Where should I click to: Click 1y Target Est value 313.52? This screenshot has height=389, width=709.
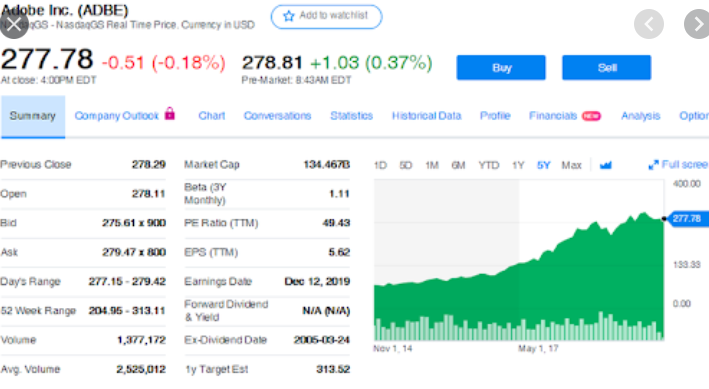pyautogui.click(x=333, y=369)
